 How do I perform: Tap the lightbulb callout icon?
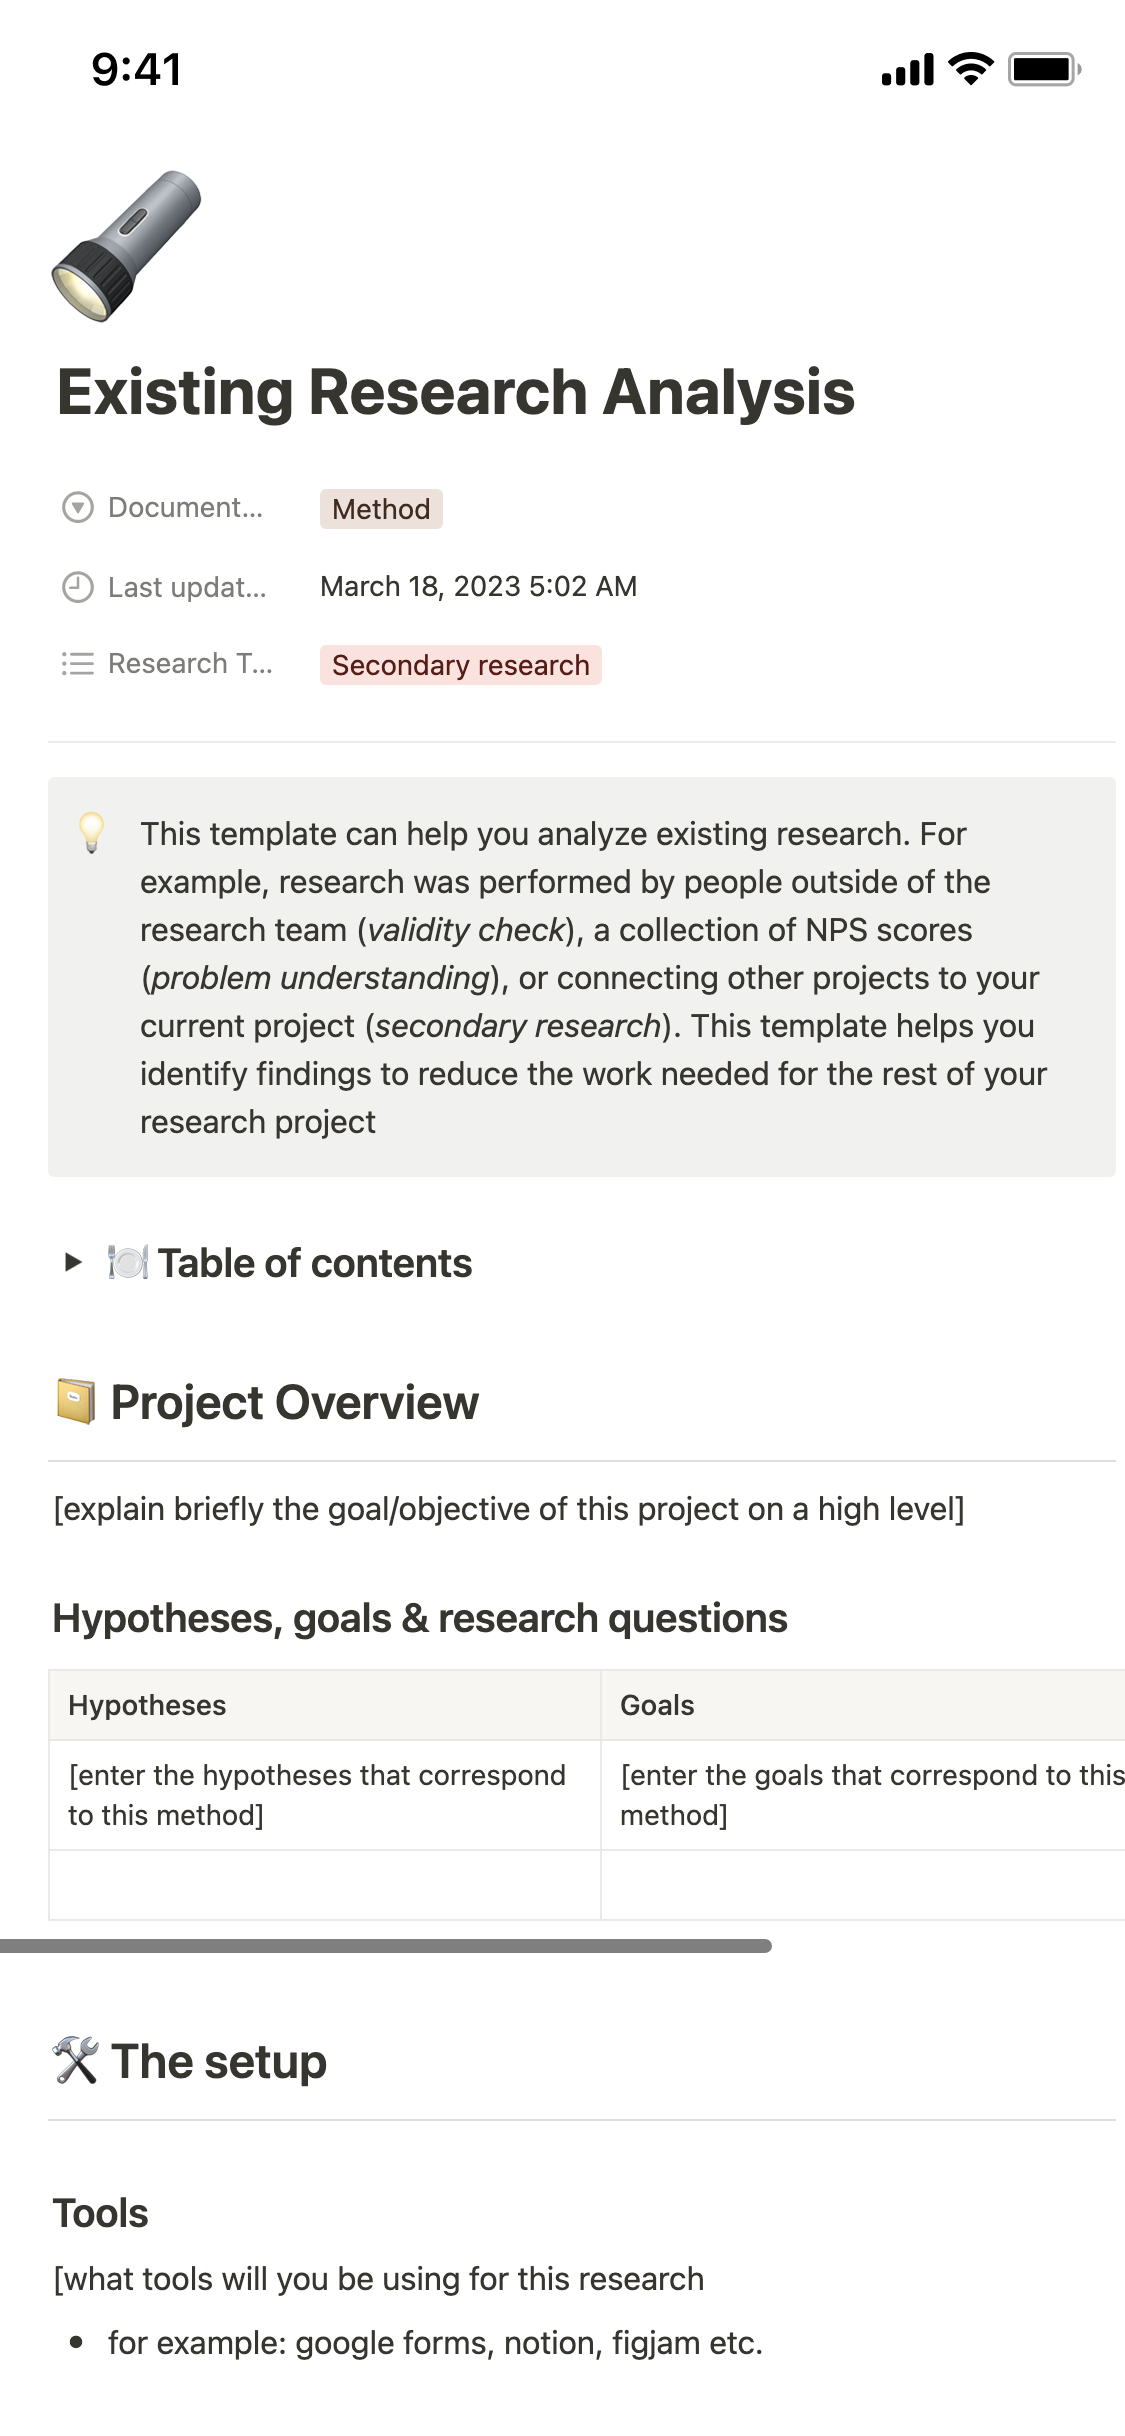(x=91, y=832)
